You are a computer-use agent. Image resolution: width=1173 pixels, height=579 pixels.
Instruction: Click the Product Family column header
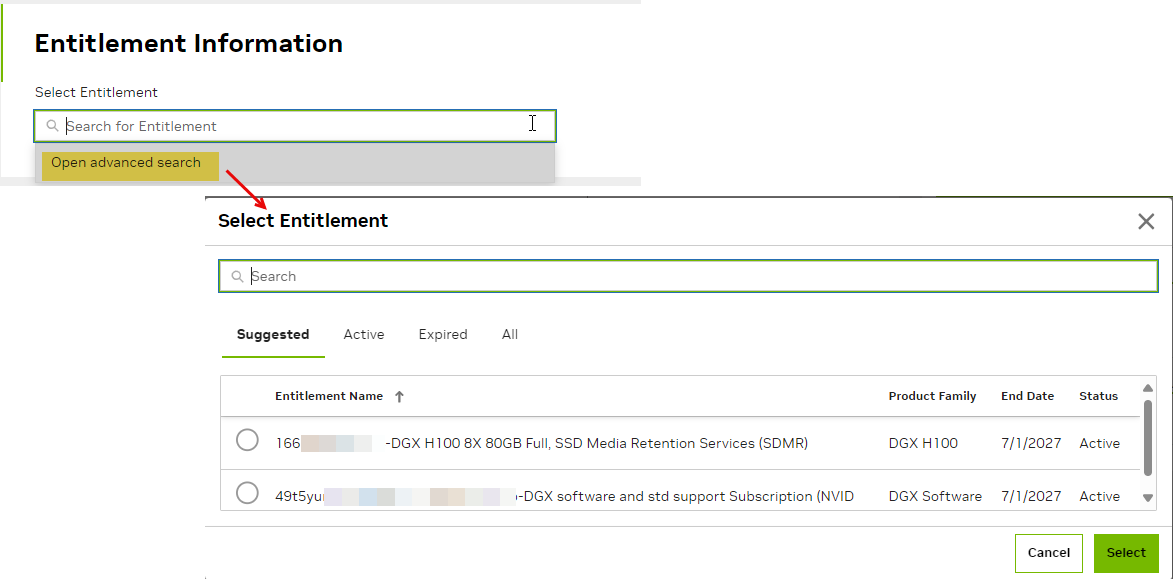click(932, 396)
